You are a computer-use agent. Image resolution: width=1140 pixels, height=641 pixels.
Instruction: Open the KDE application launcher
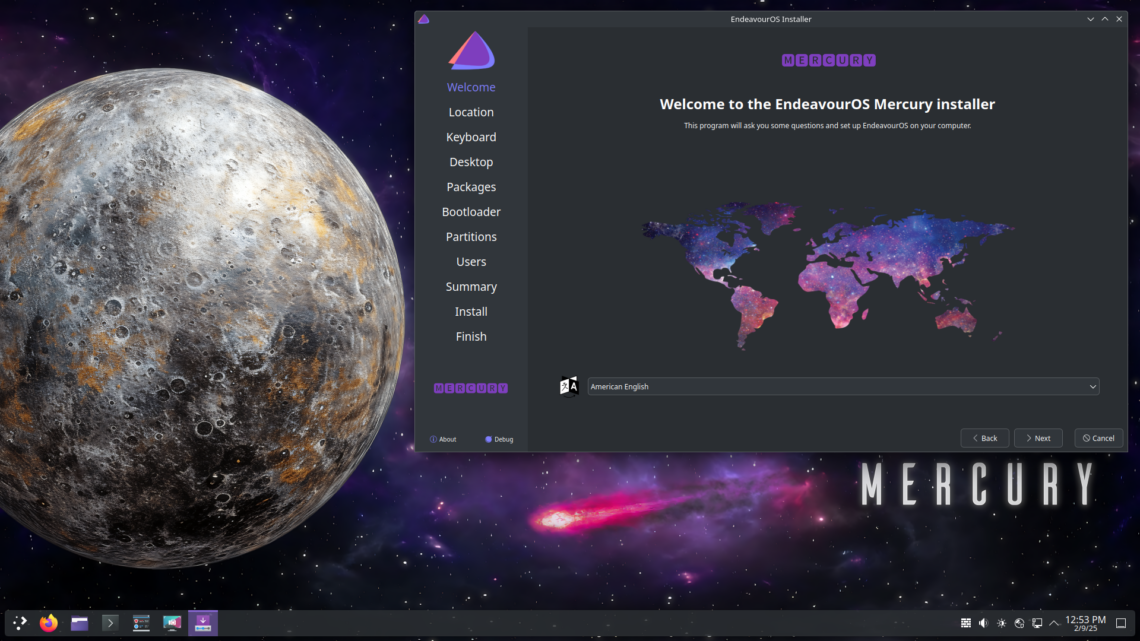(20, 623)
